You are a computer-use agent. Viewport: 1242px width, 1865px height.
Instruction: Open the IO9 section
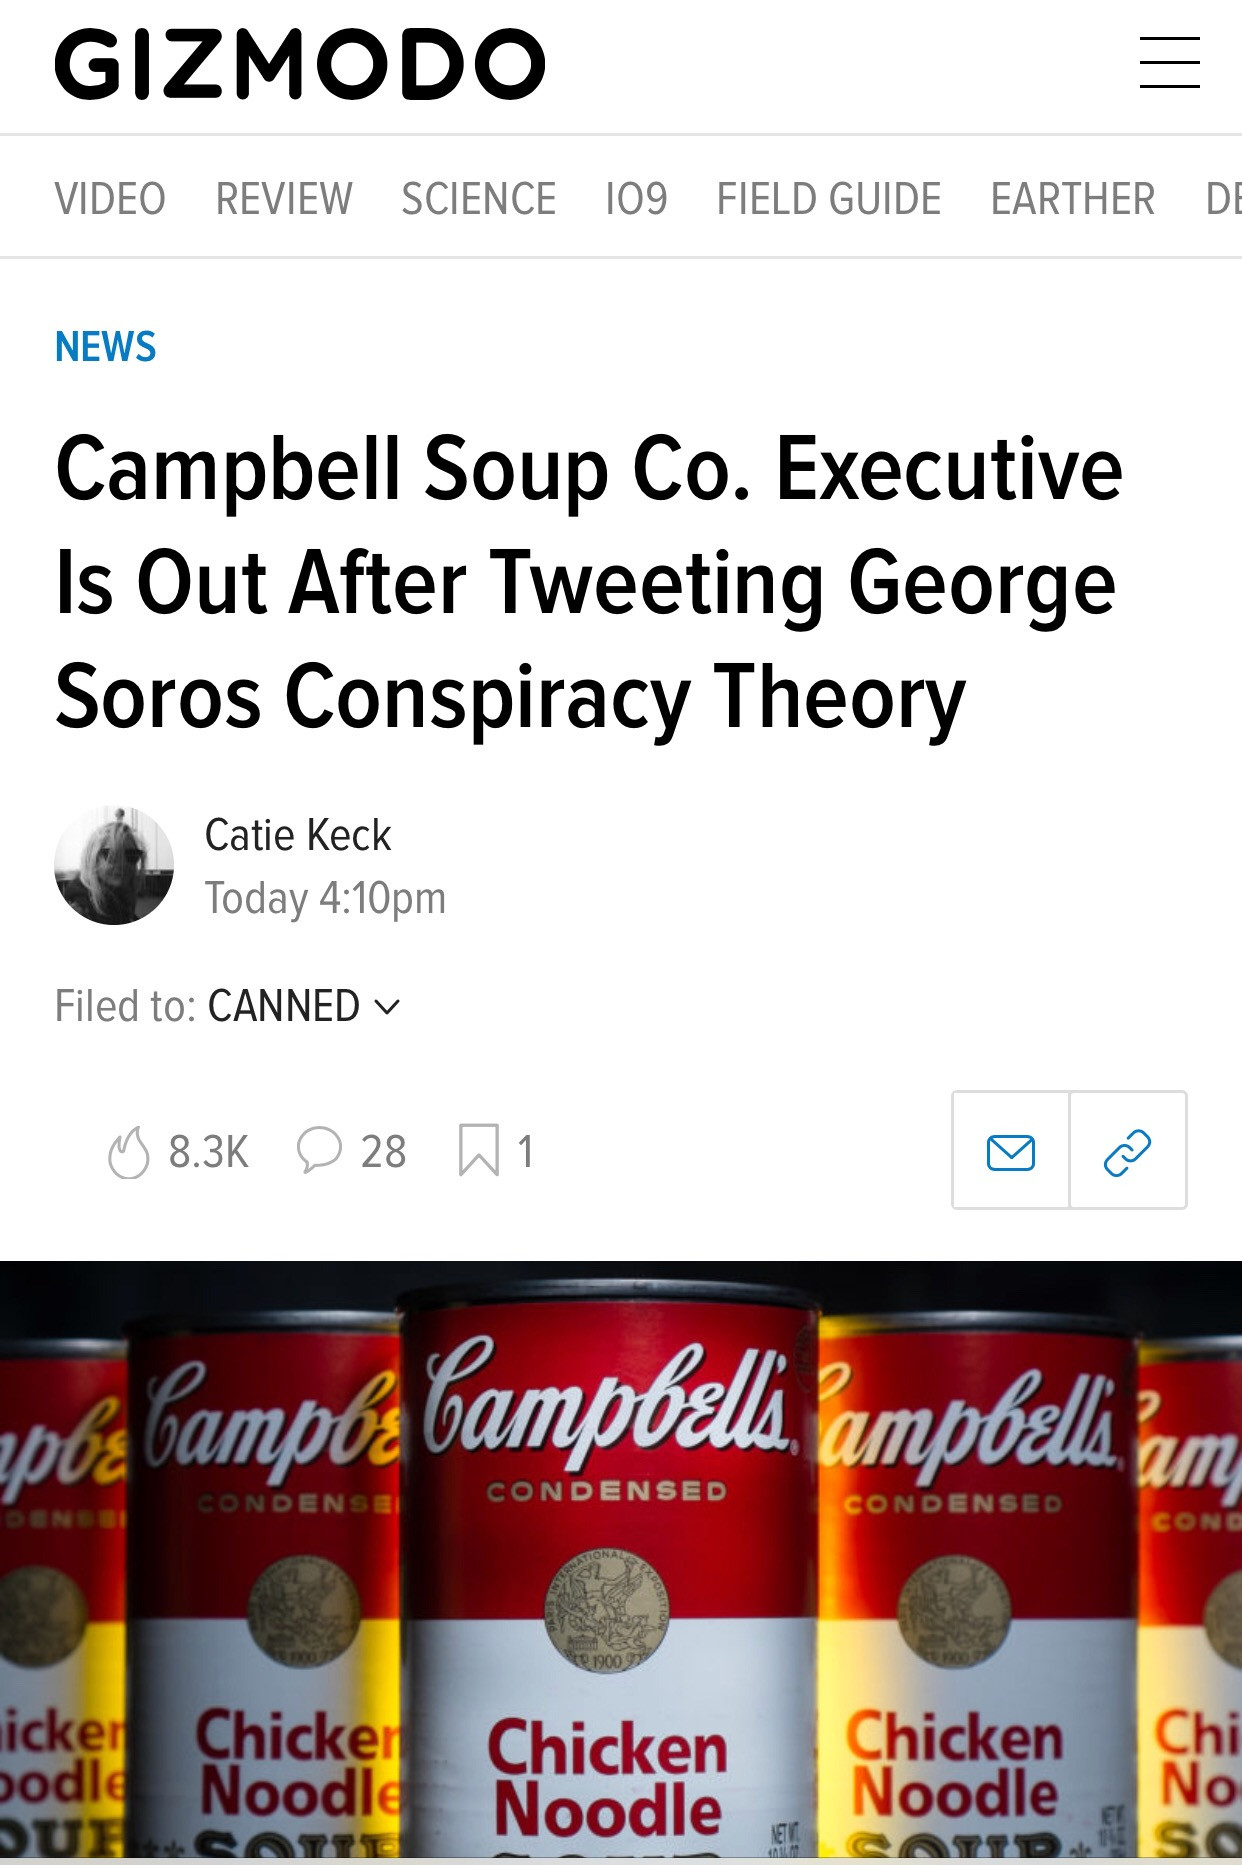[x=636, y=199]
